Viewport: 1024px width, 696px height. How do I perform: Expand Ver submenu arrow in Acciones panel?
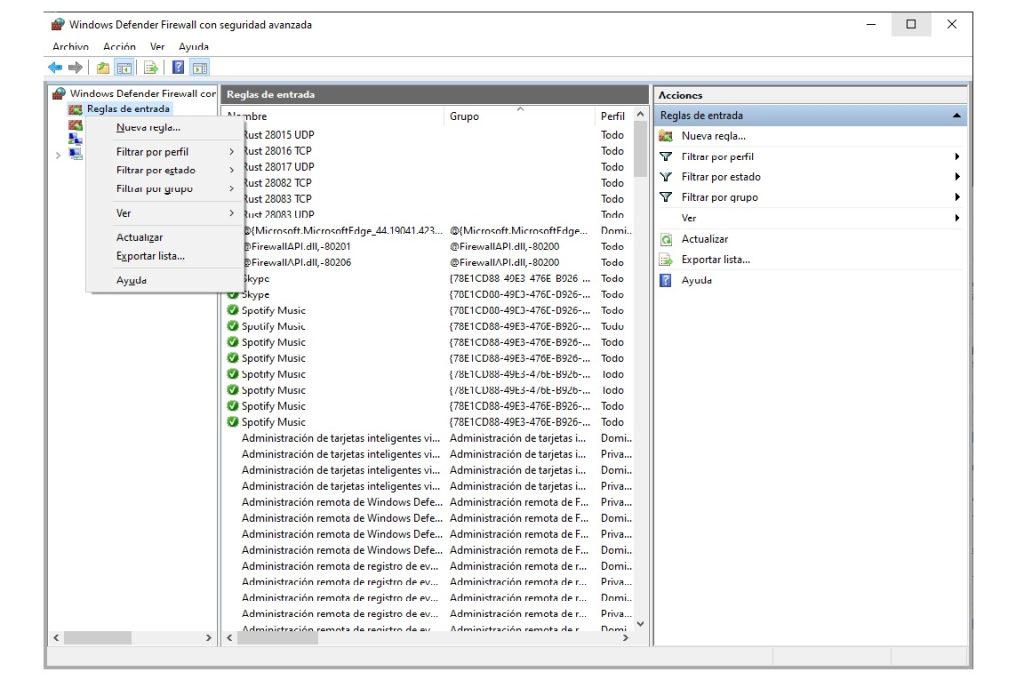point(957,218)
